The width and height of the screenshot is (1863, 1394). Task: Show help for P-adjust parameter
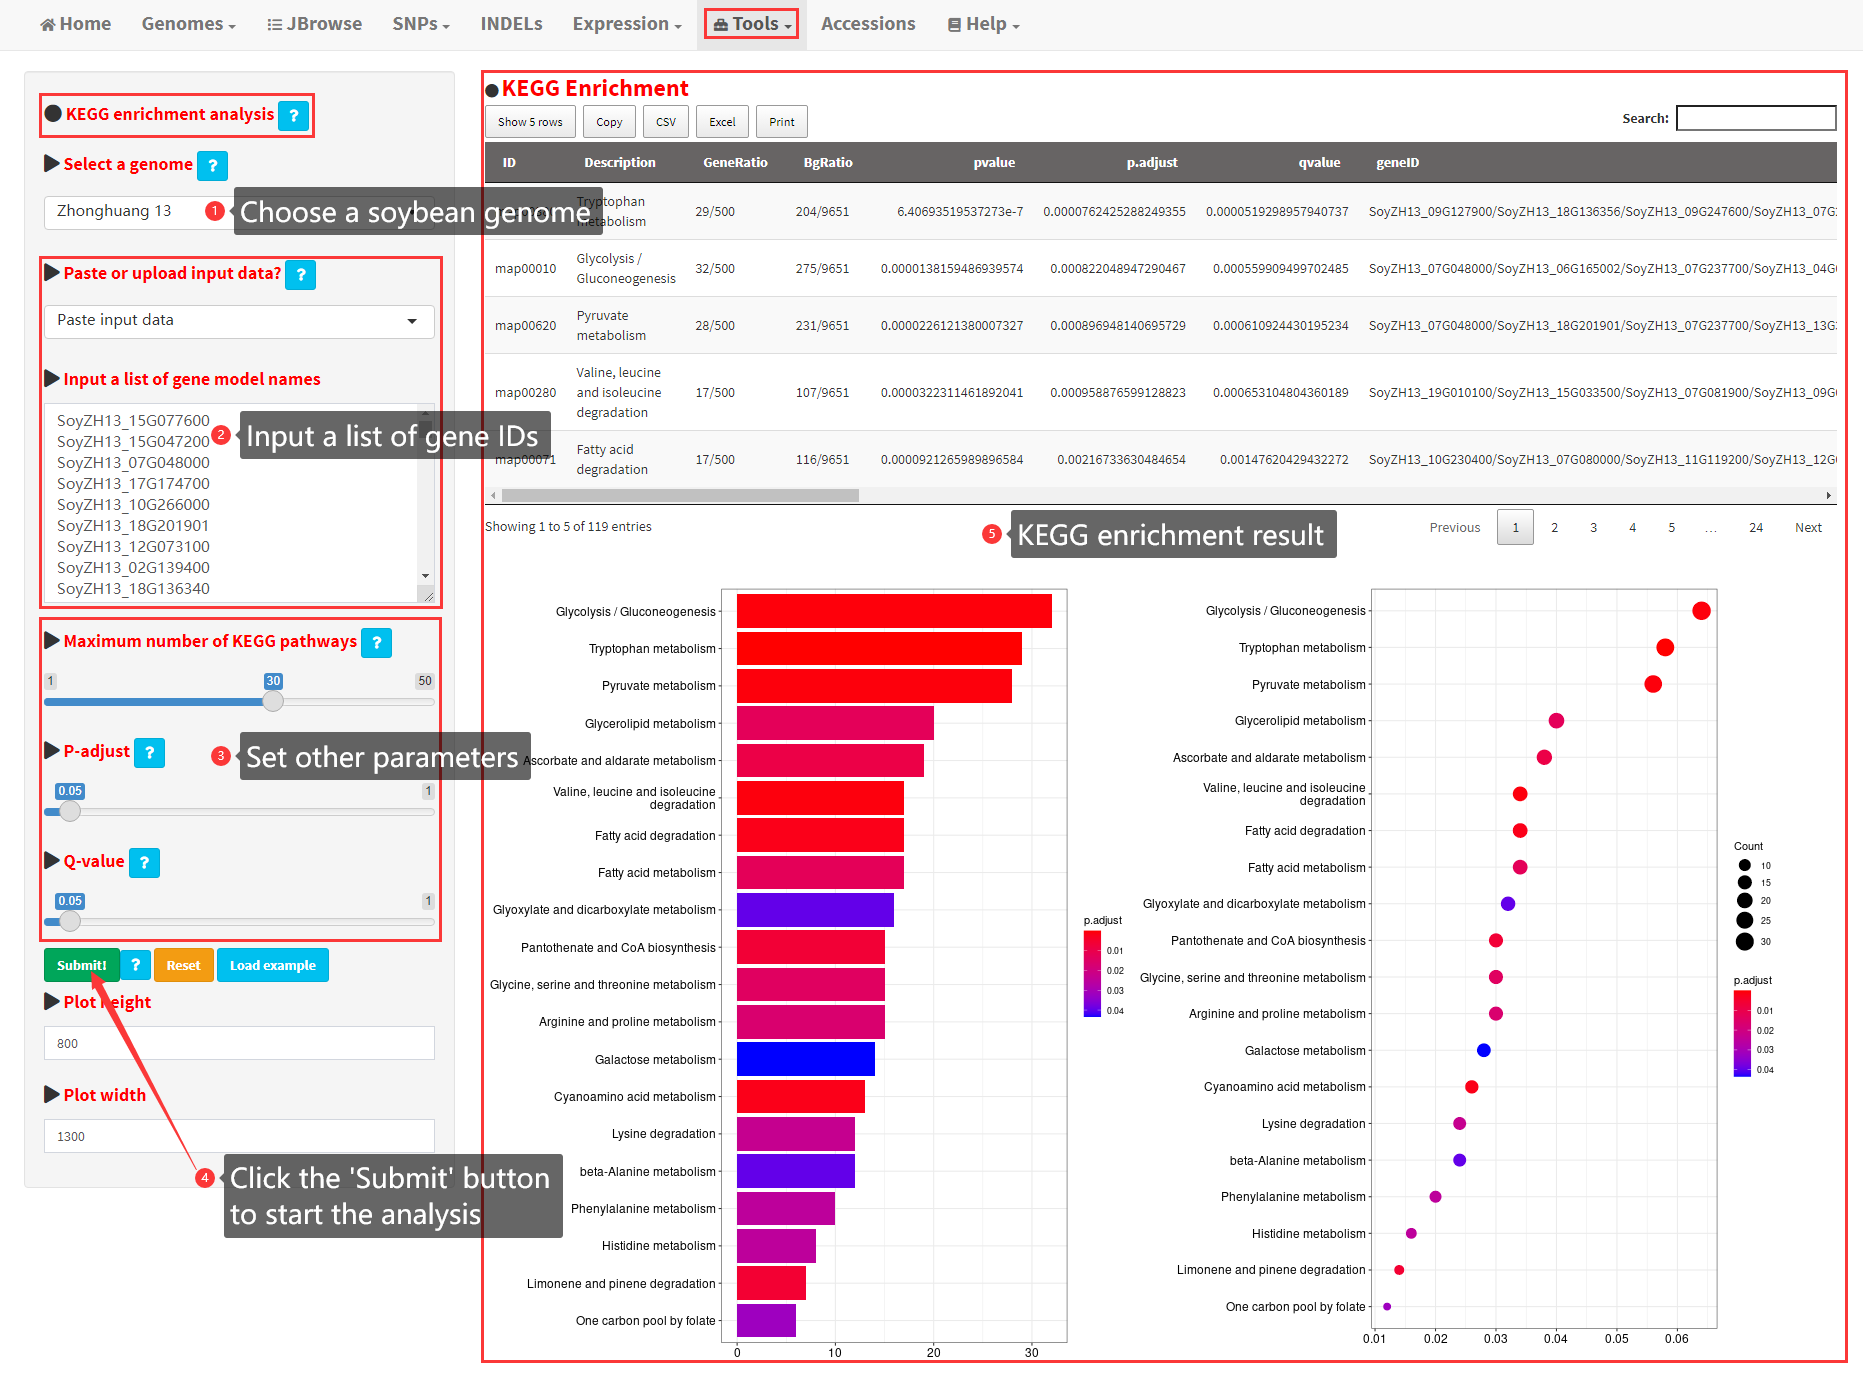[149, 753]
